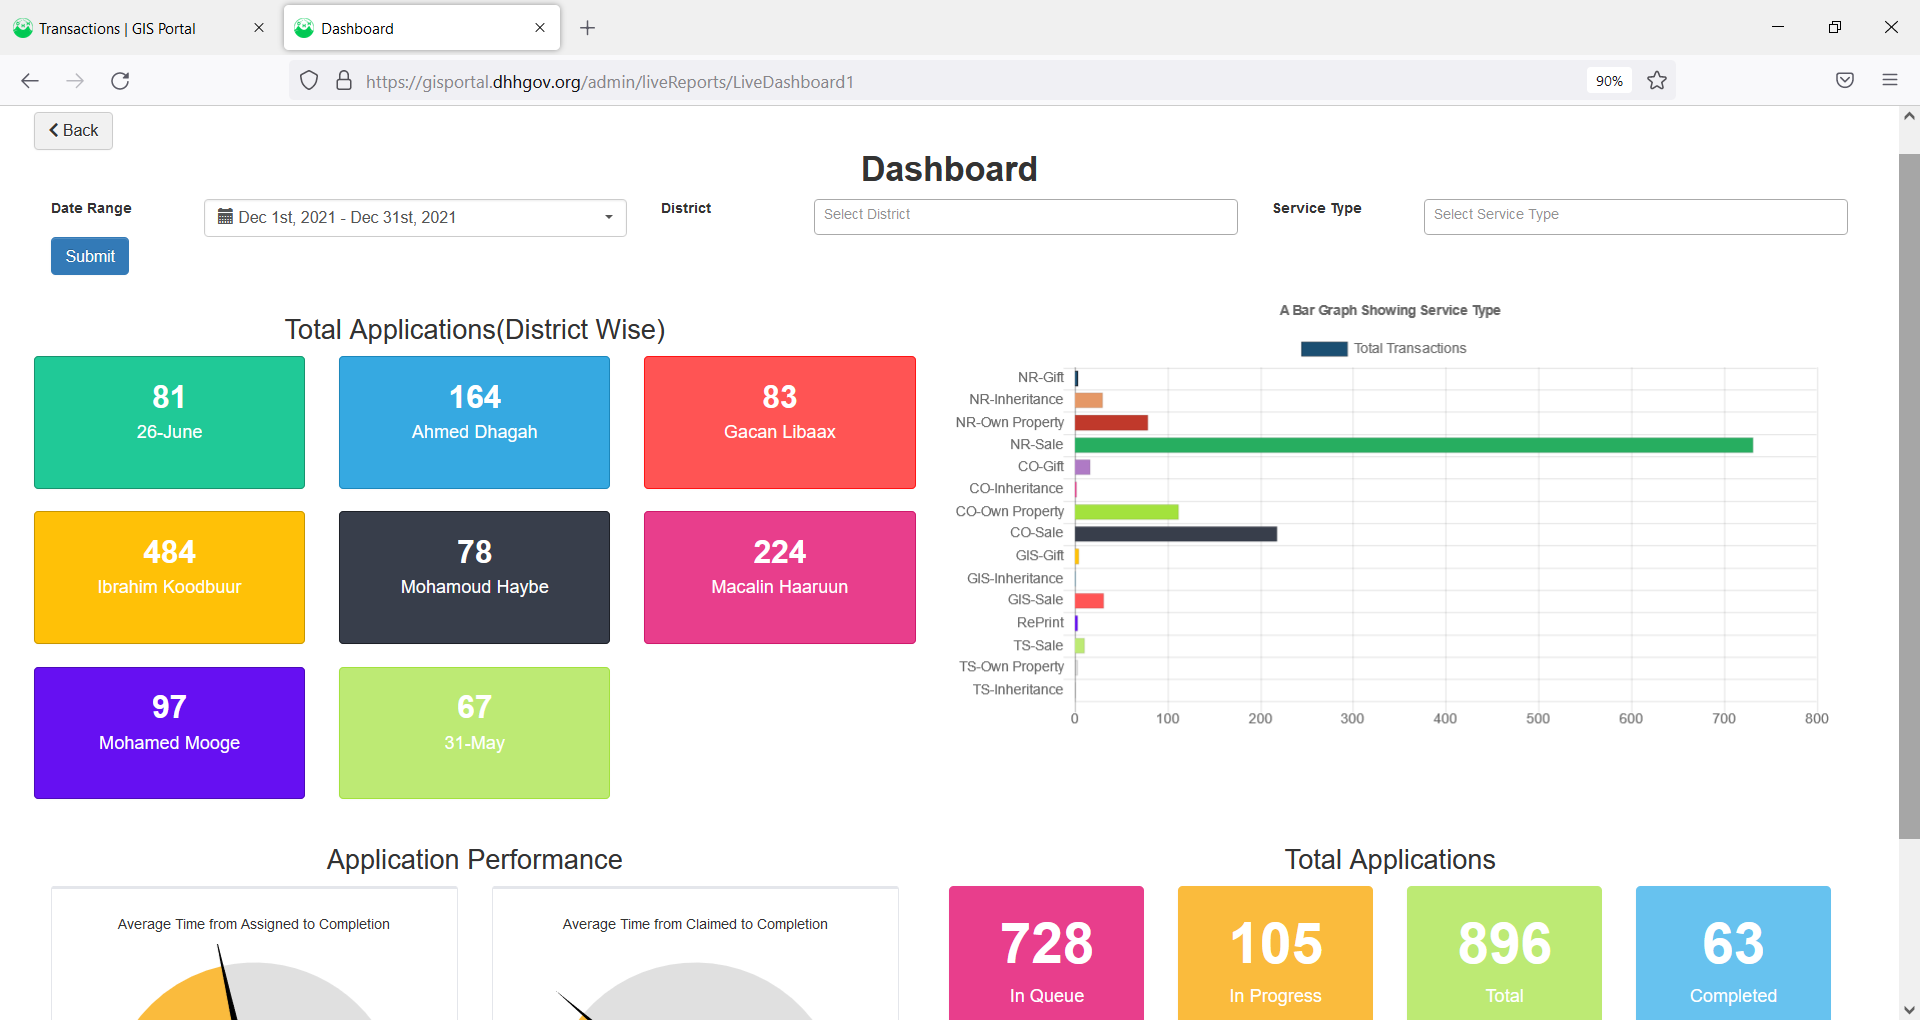Reload the current page
This screenshot has height=1020, width=1920.
(x=120, y=81)
